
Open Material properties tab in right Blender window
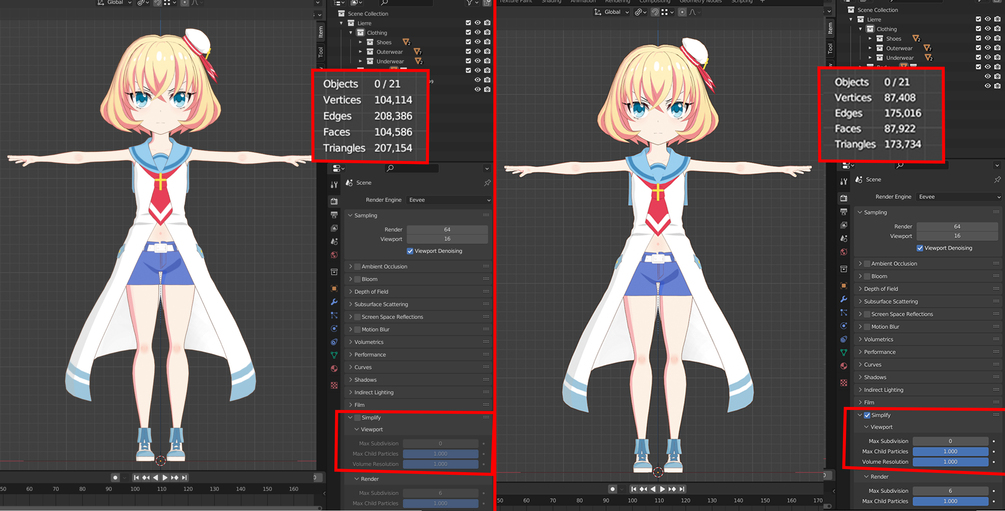[843, 366]
